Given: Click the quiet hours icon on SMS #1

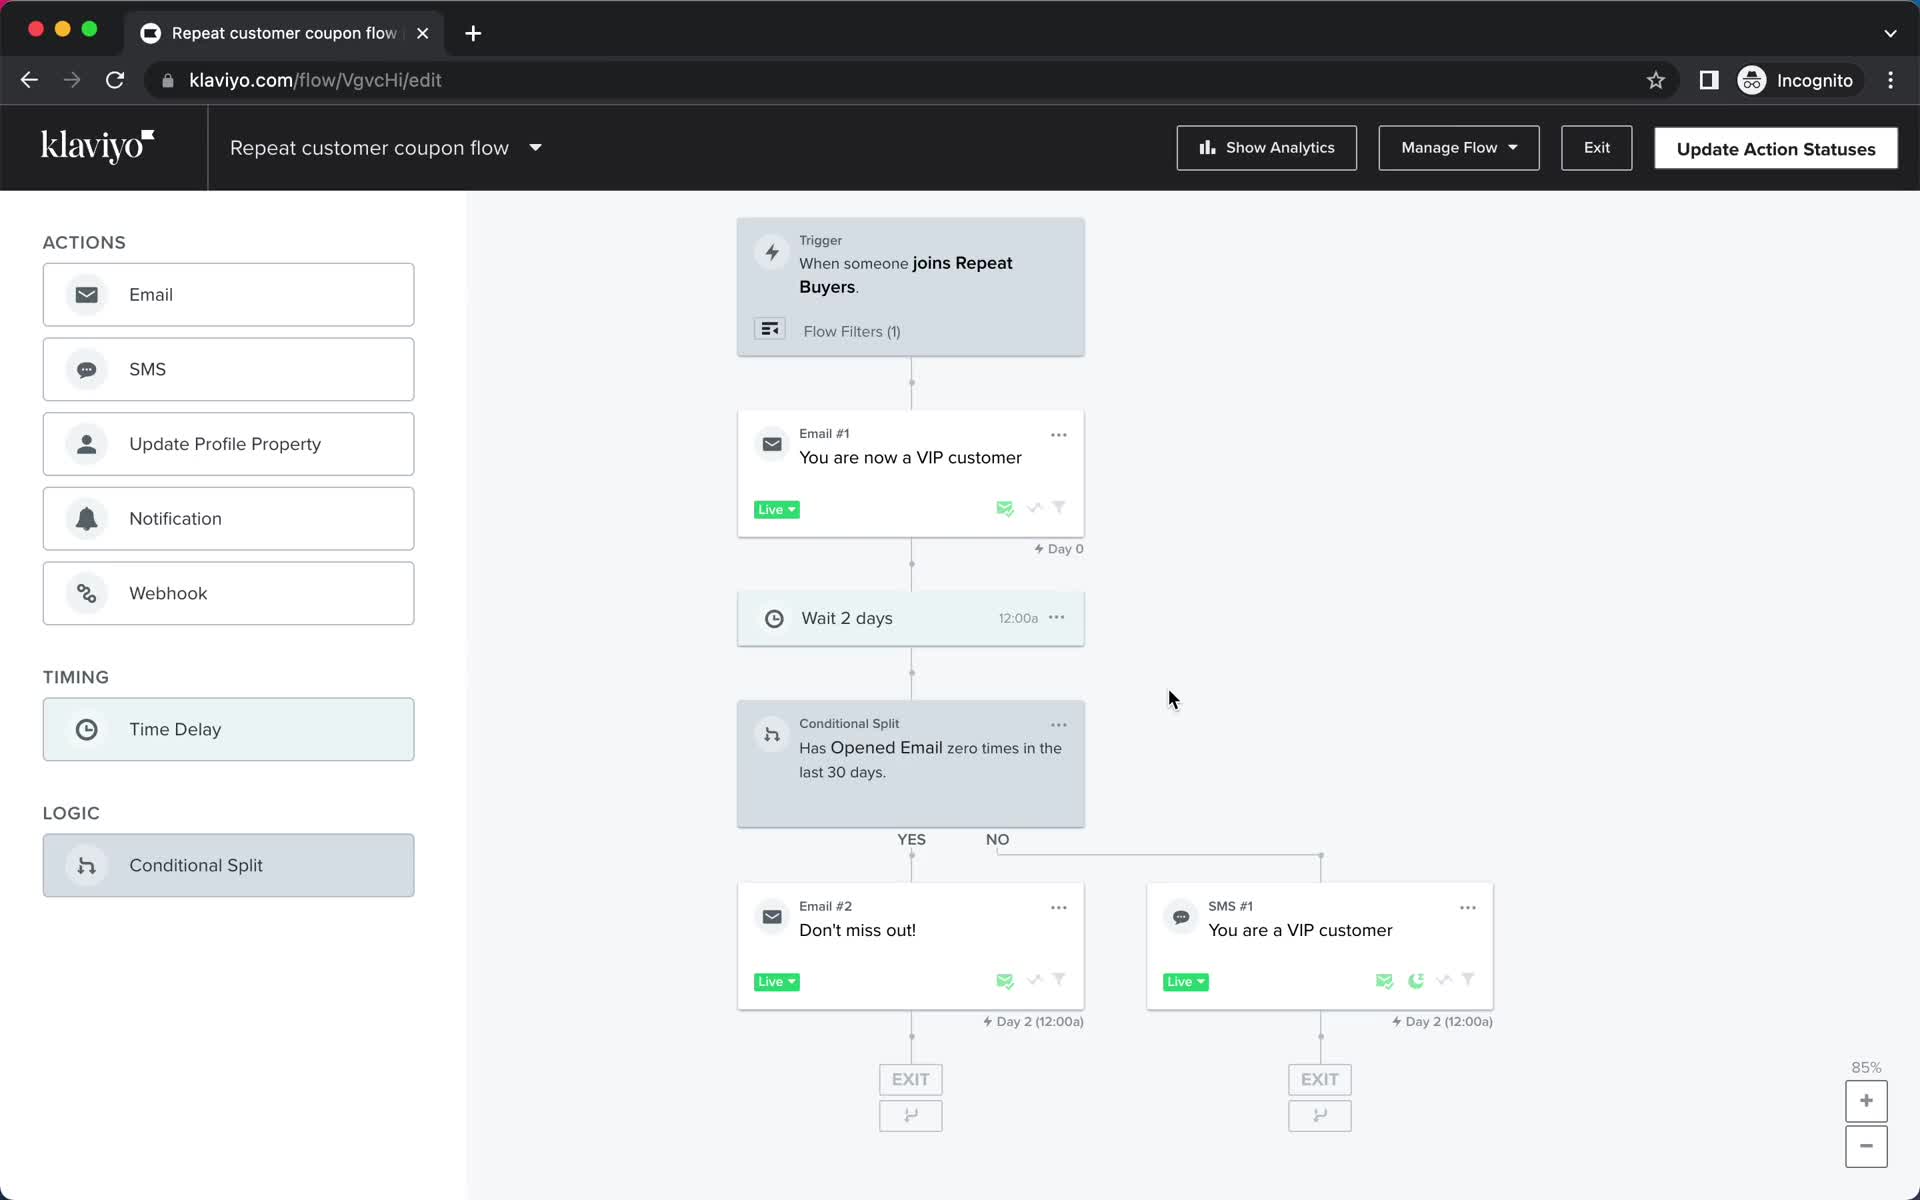Looking at the screenshot, I should [1416, 981].
